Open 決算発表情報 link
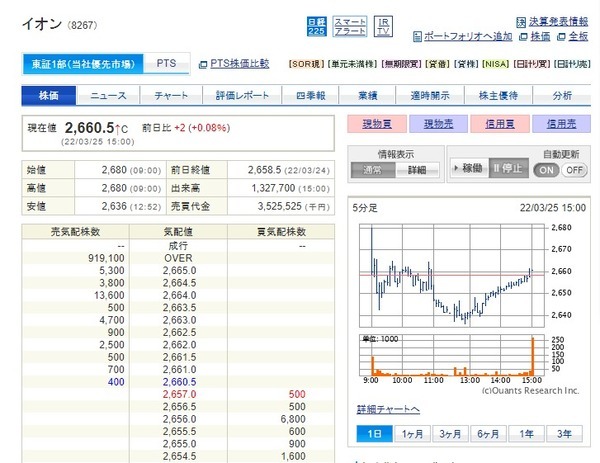The height and width of the screenshot is (463, 600). tap(558, 22)
